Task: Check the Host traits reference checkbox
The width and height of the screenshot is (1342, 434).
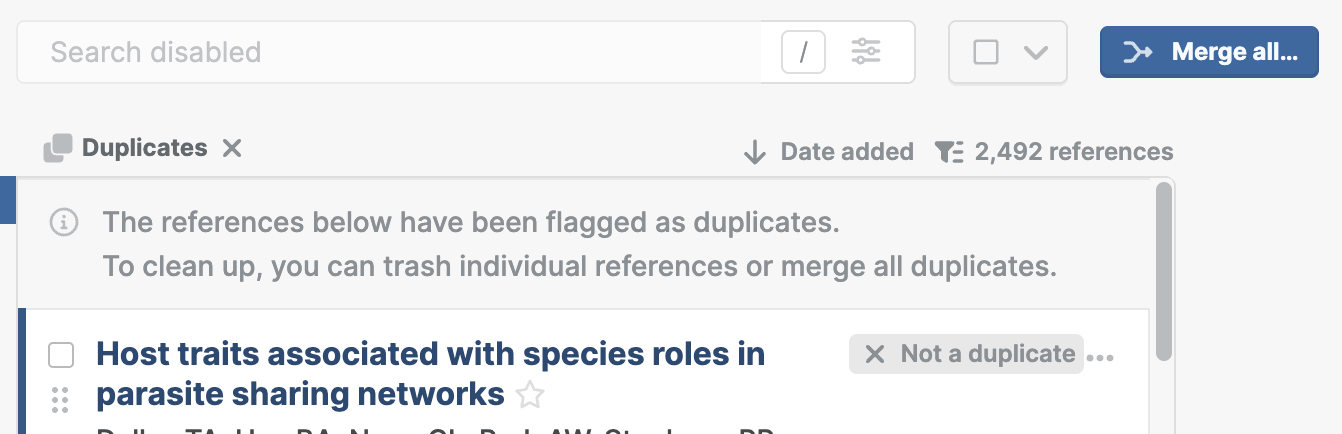Action: point(61,355)
